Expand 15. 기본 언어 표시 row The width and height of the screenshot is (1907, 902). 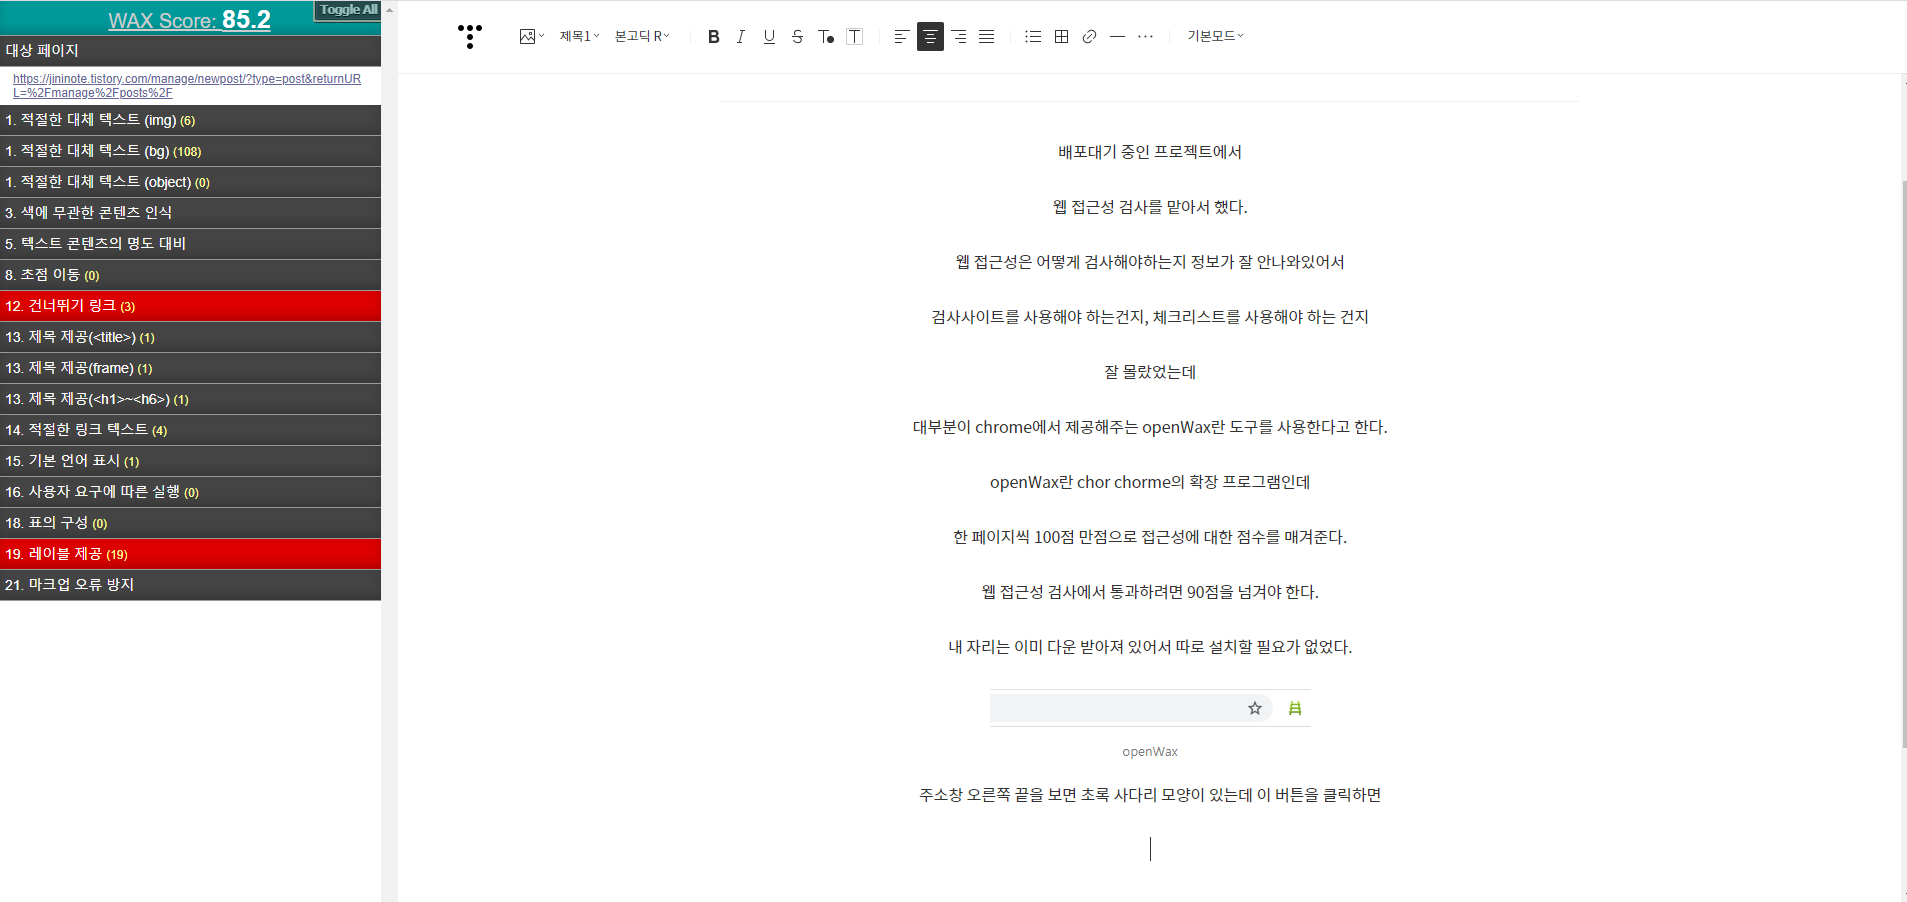click(190, 461)
